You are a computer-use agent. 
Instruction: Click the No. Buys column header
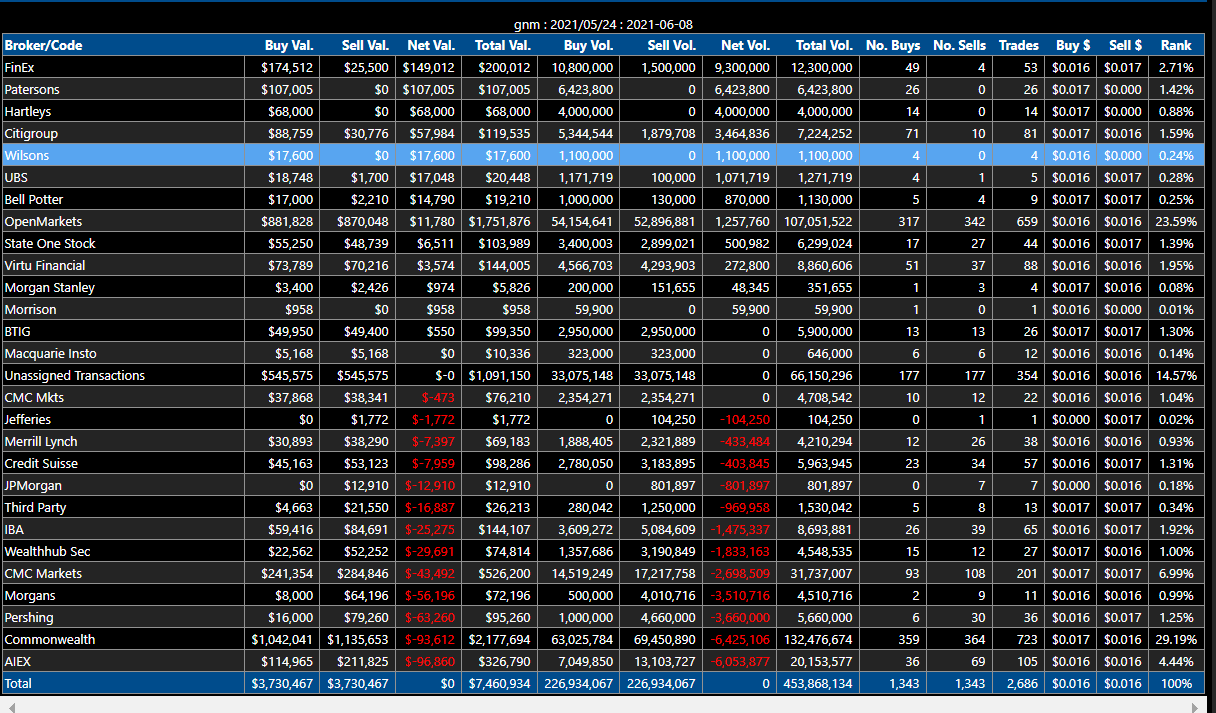(893, 45)
